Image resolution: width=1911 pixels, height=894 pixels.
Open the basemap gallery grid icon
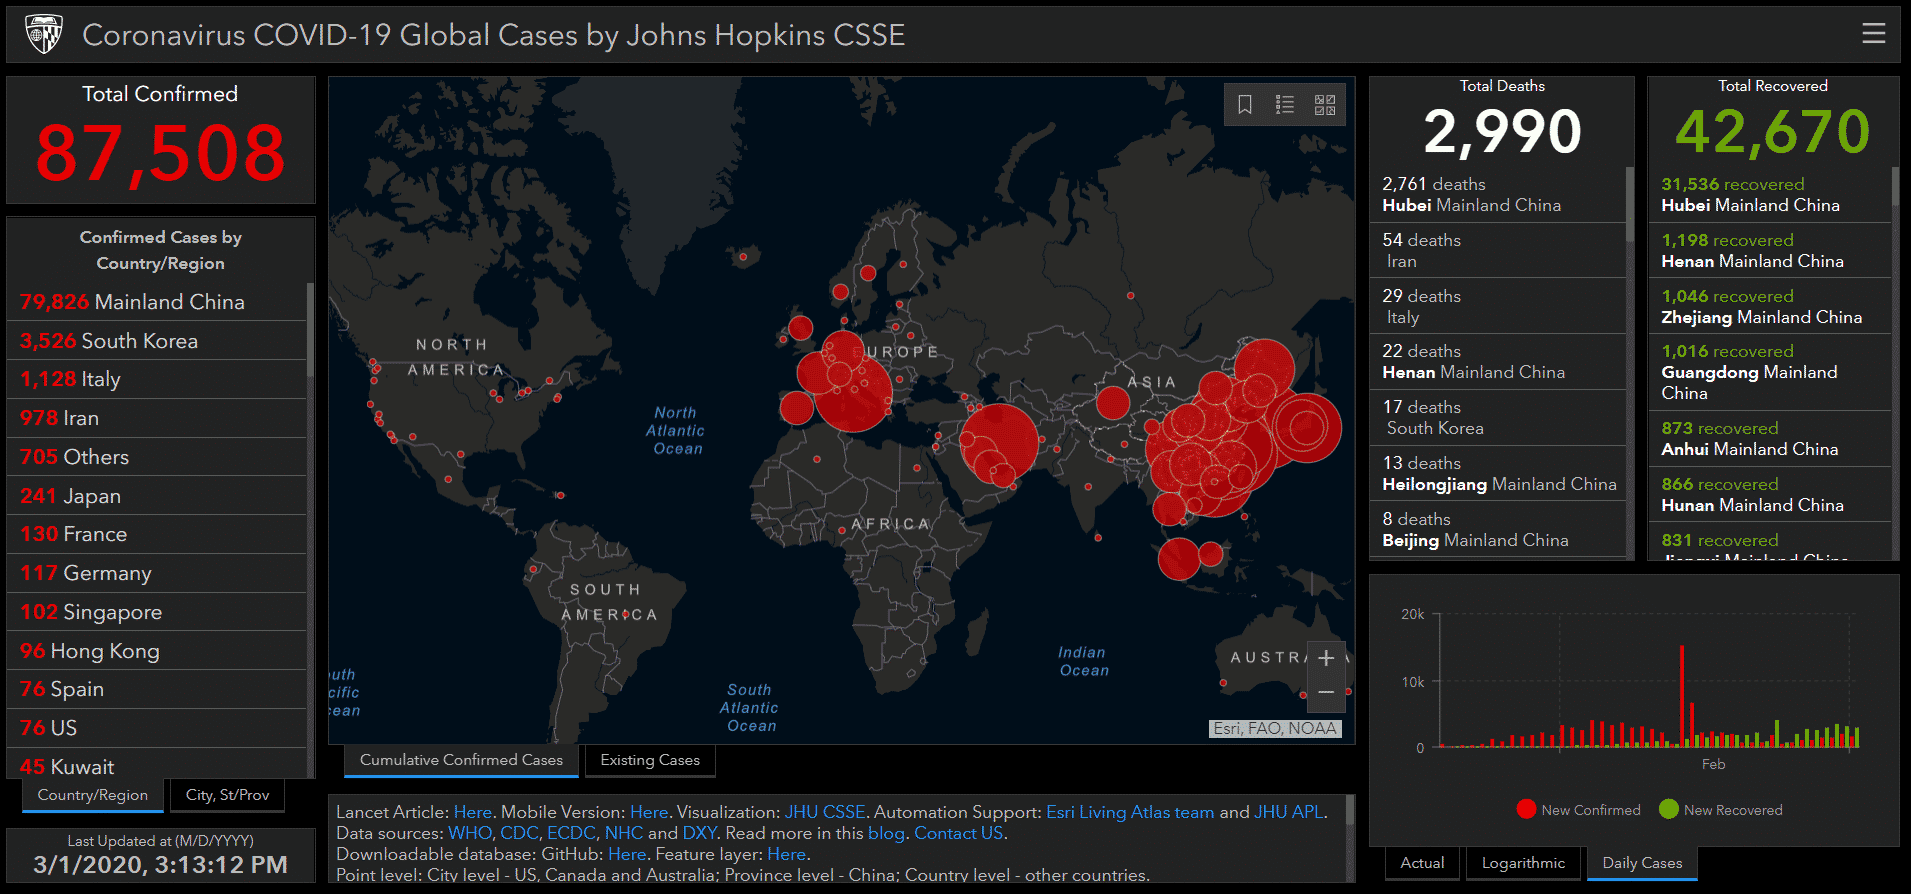coord(1325,105)
